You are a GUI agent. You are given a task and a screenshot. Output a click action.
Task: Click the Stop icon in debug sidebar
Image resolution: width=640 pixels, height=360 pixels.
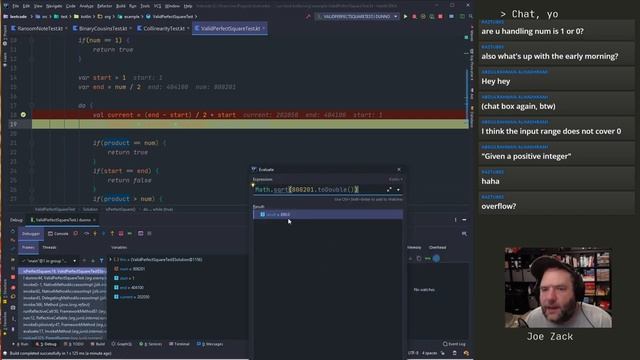coord(13,278)
